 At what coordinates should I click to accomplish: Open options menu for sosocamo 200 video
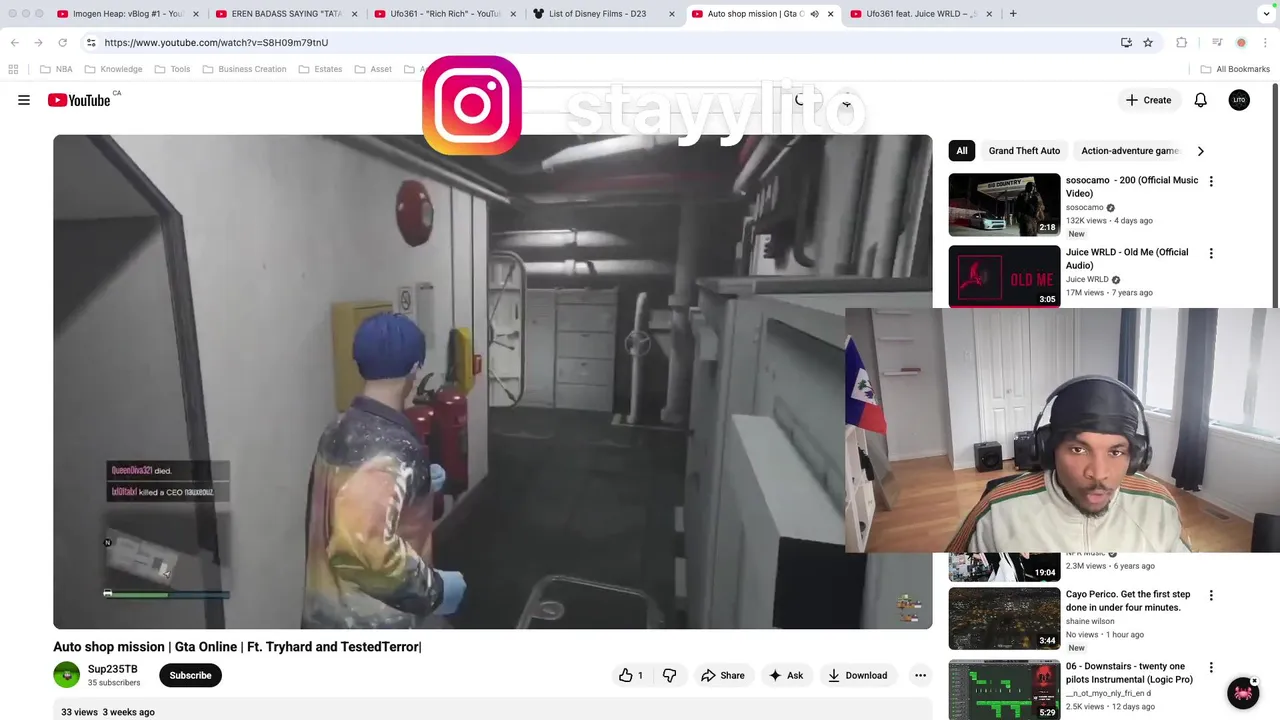1211,181
